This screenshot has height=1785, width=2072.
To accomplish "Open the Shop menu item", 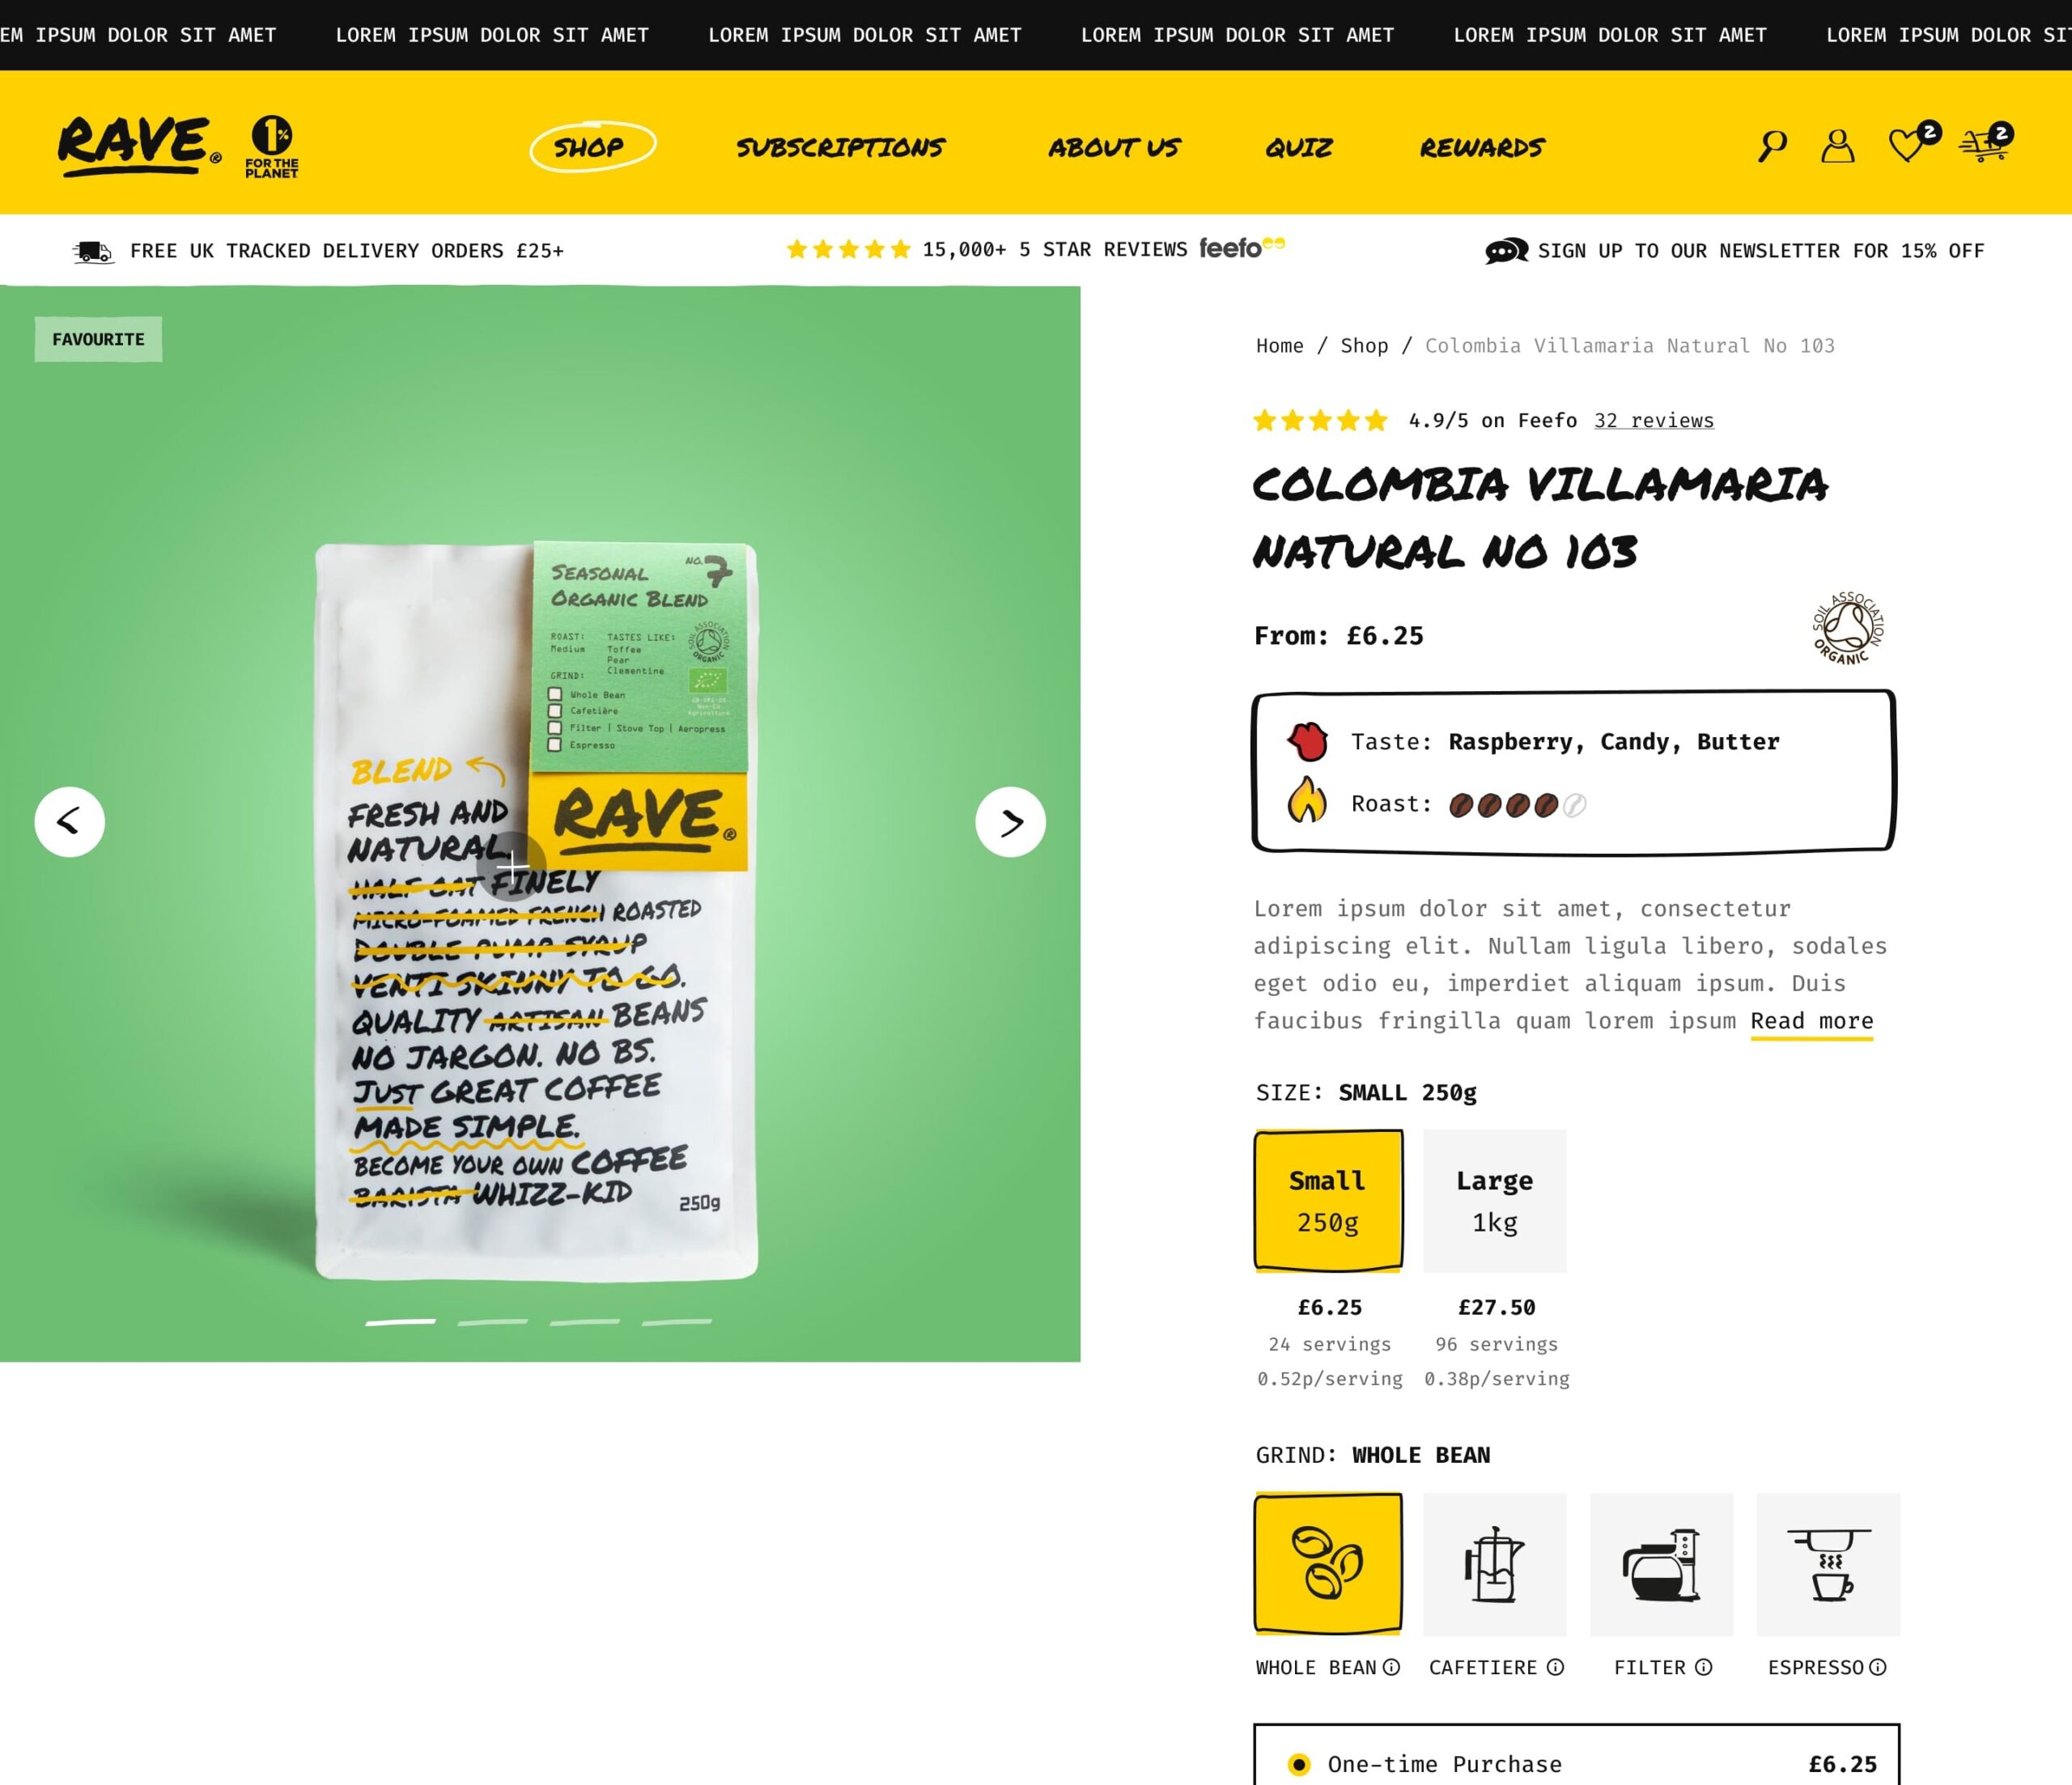I will tap(592, 147).
